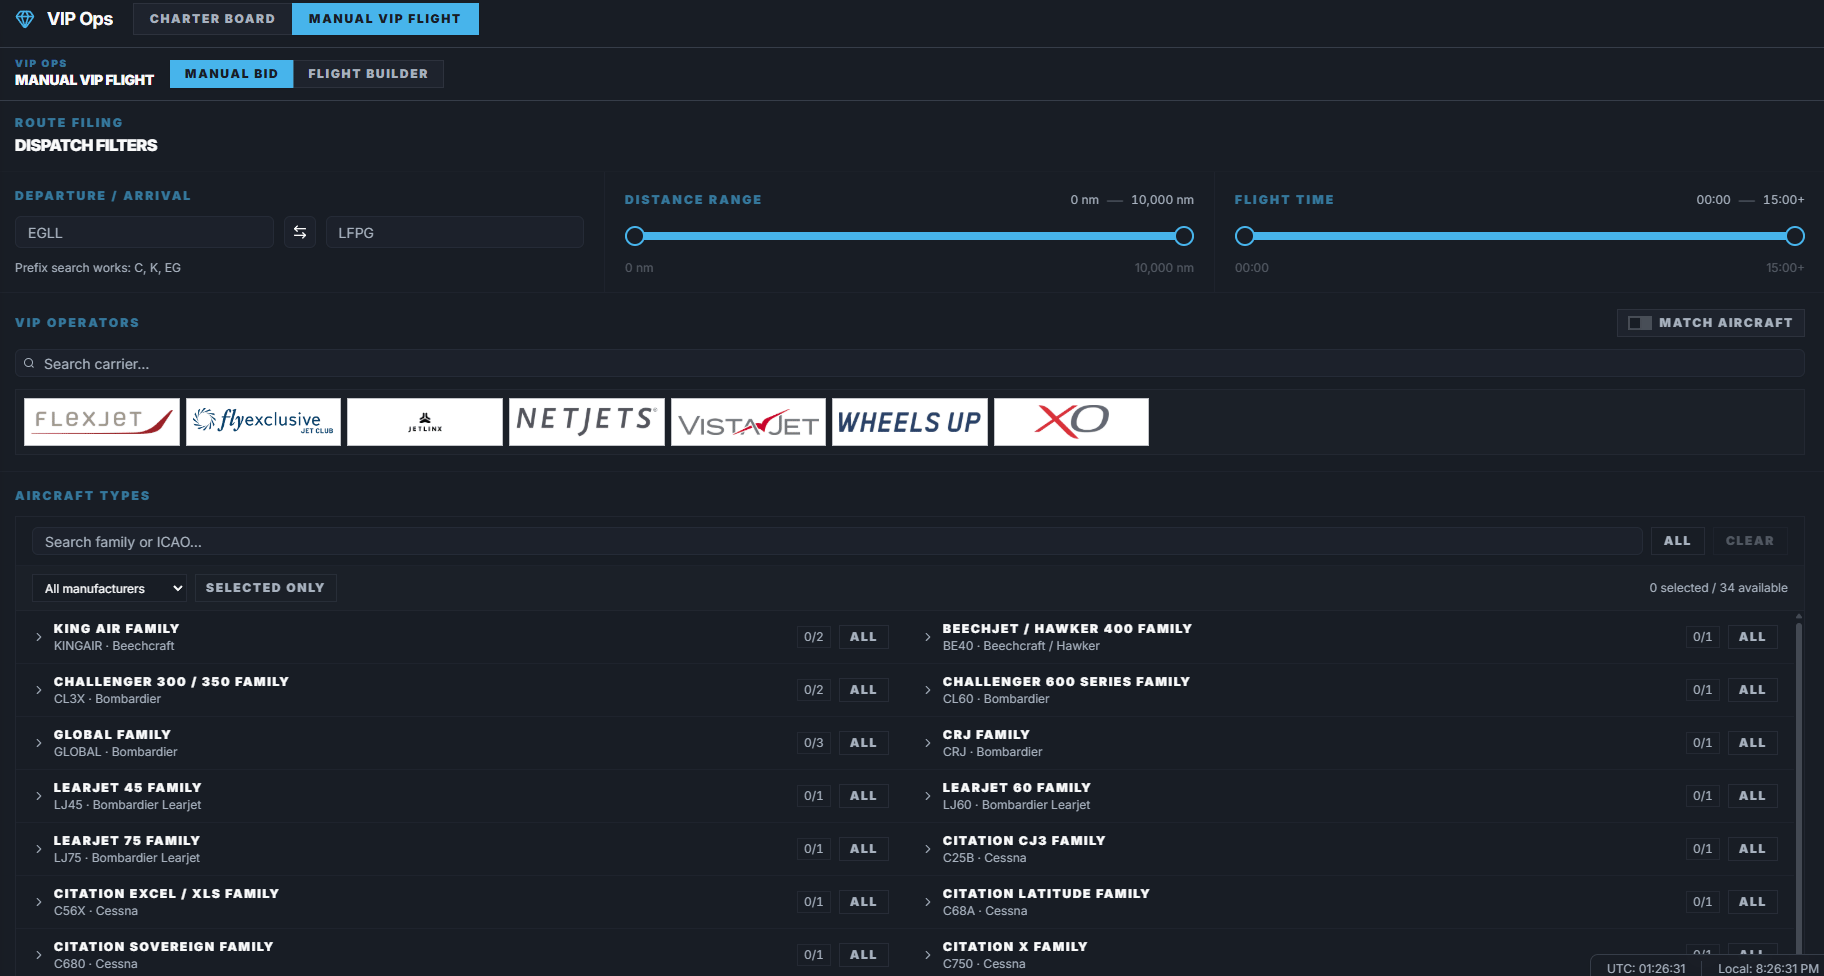
Task: Open the Charter Board tab
Action: [212, 19]
